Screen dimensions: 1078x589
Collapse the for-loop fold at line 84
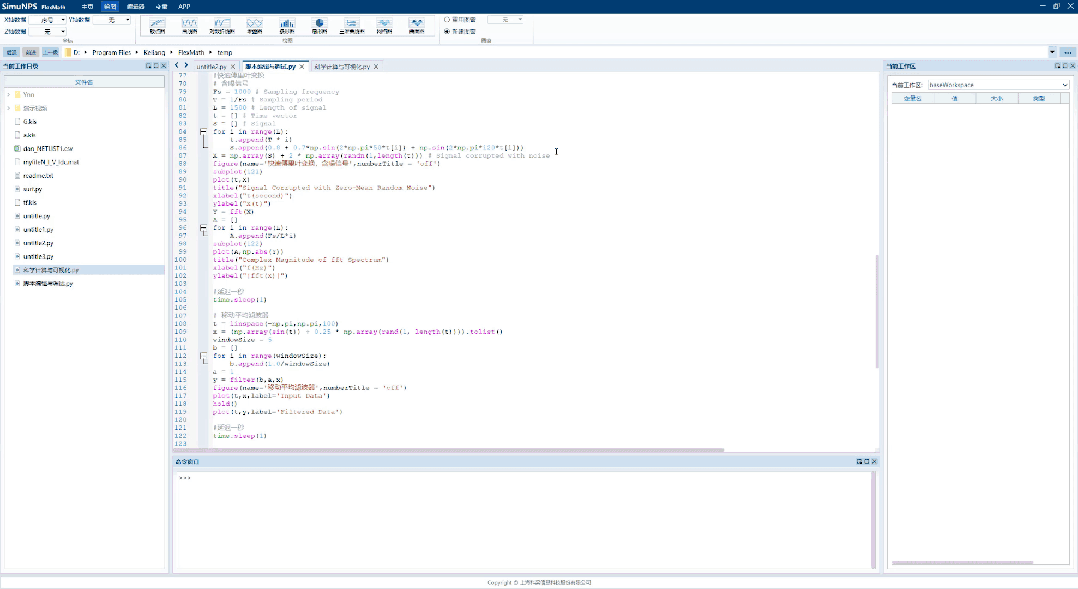click(203, 132)
